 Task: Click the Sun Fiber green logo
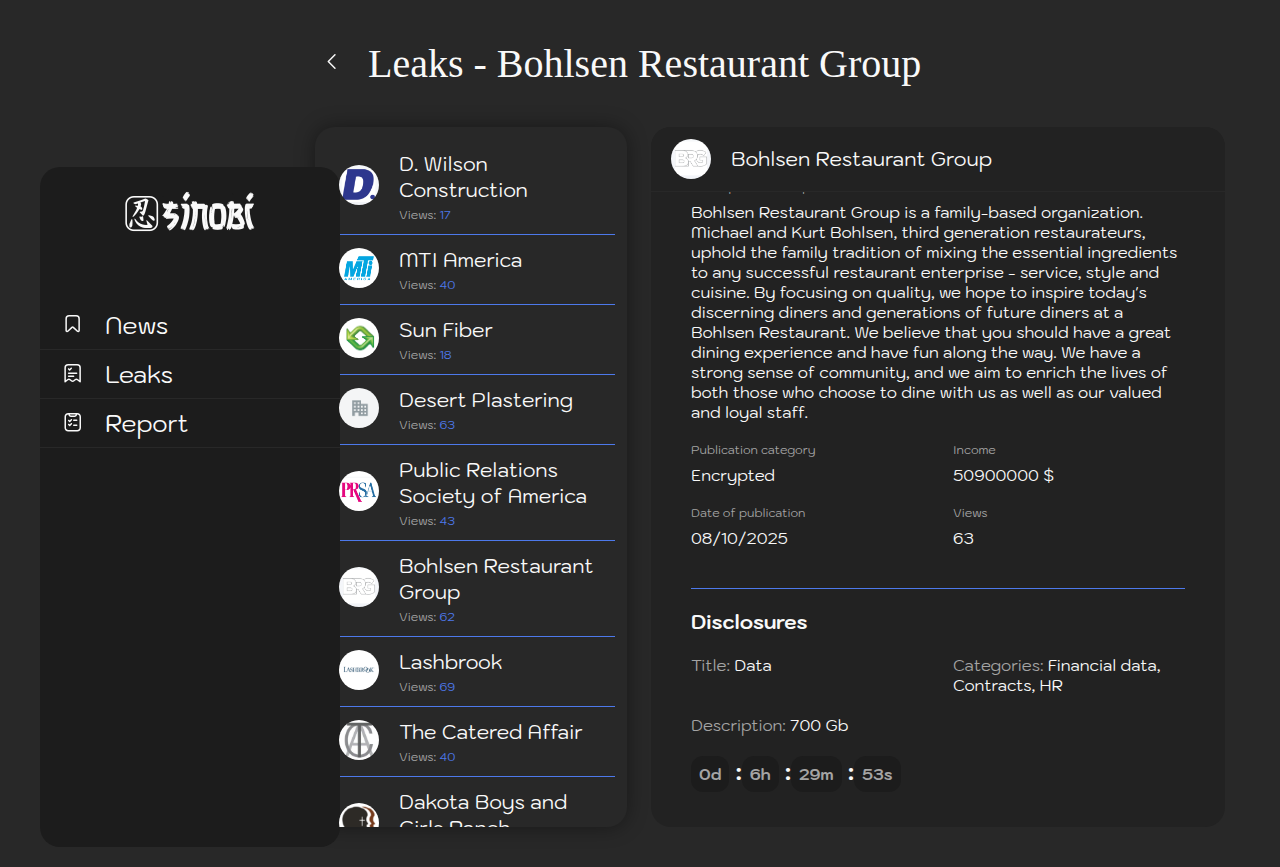pyautogui.click(x=359, y=338)
